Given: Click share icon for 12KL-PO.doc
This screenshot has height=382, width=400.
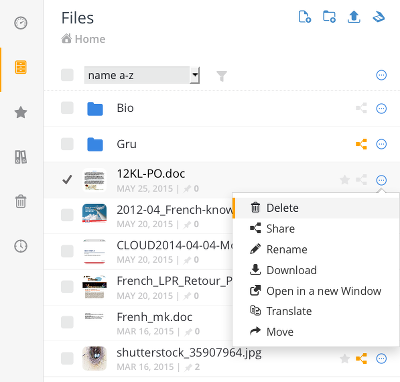Looking at the screenshot, I should point(362,180).
